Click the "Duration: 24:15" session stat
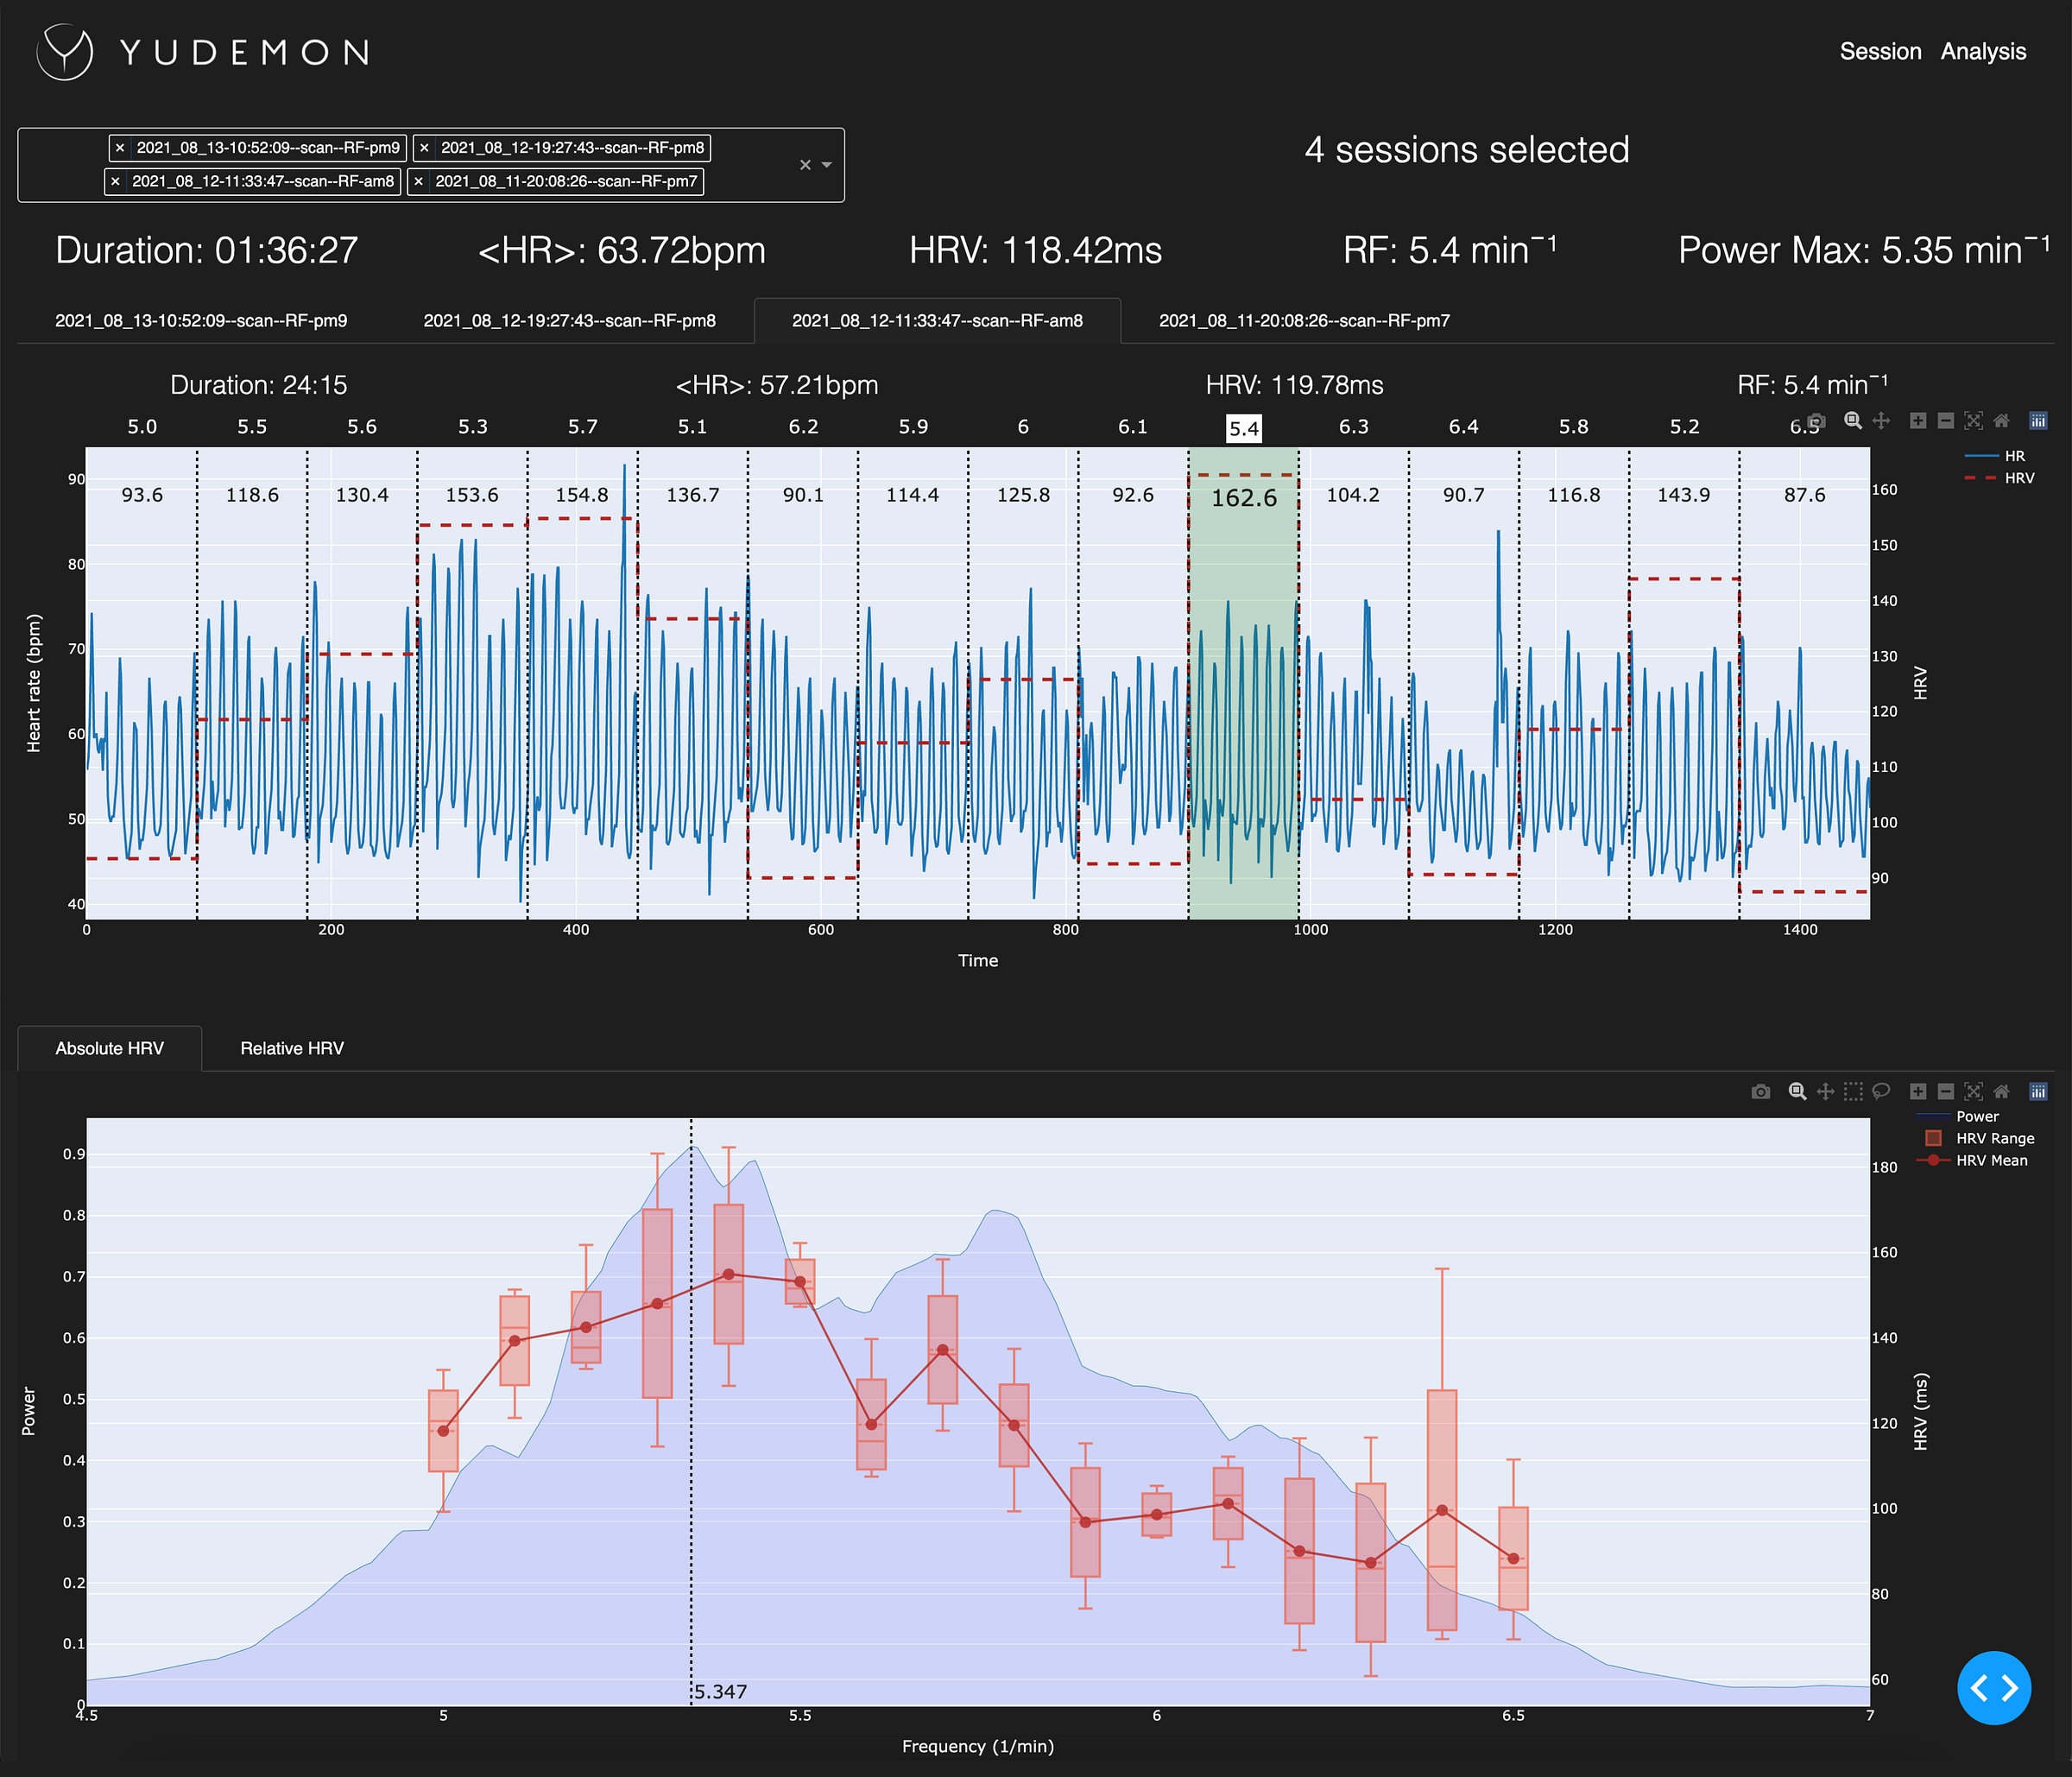This screenshot has width=2072, height=1777. point(259,385)
